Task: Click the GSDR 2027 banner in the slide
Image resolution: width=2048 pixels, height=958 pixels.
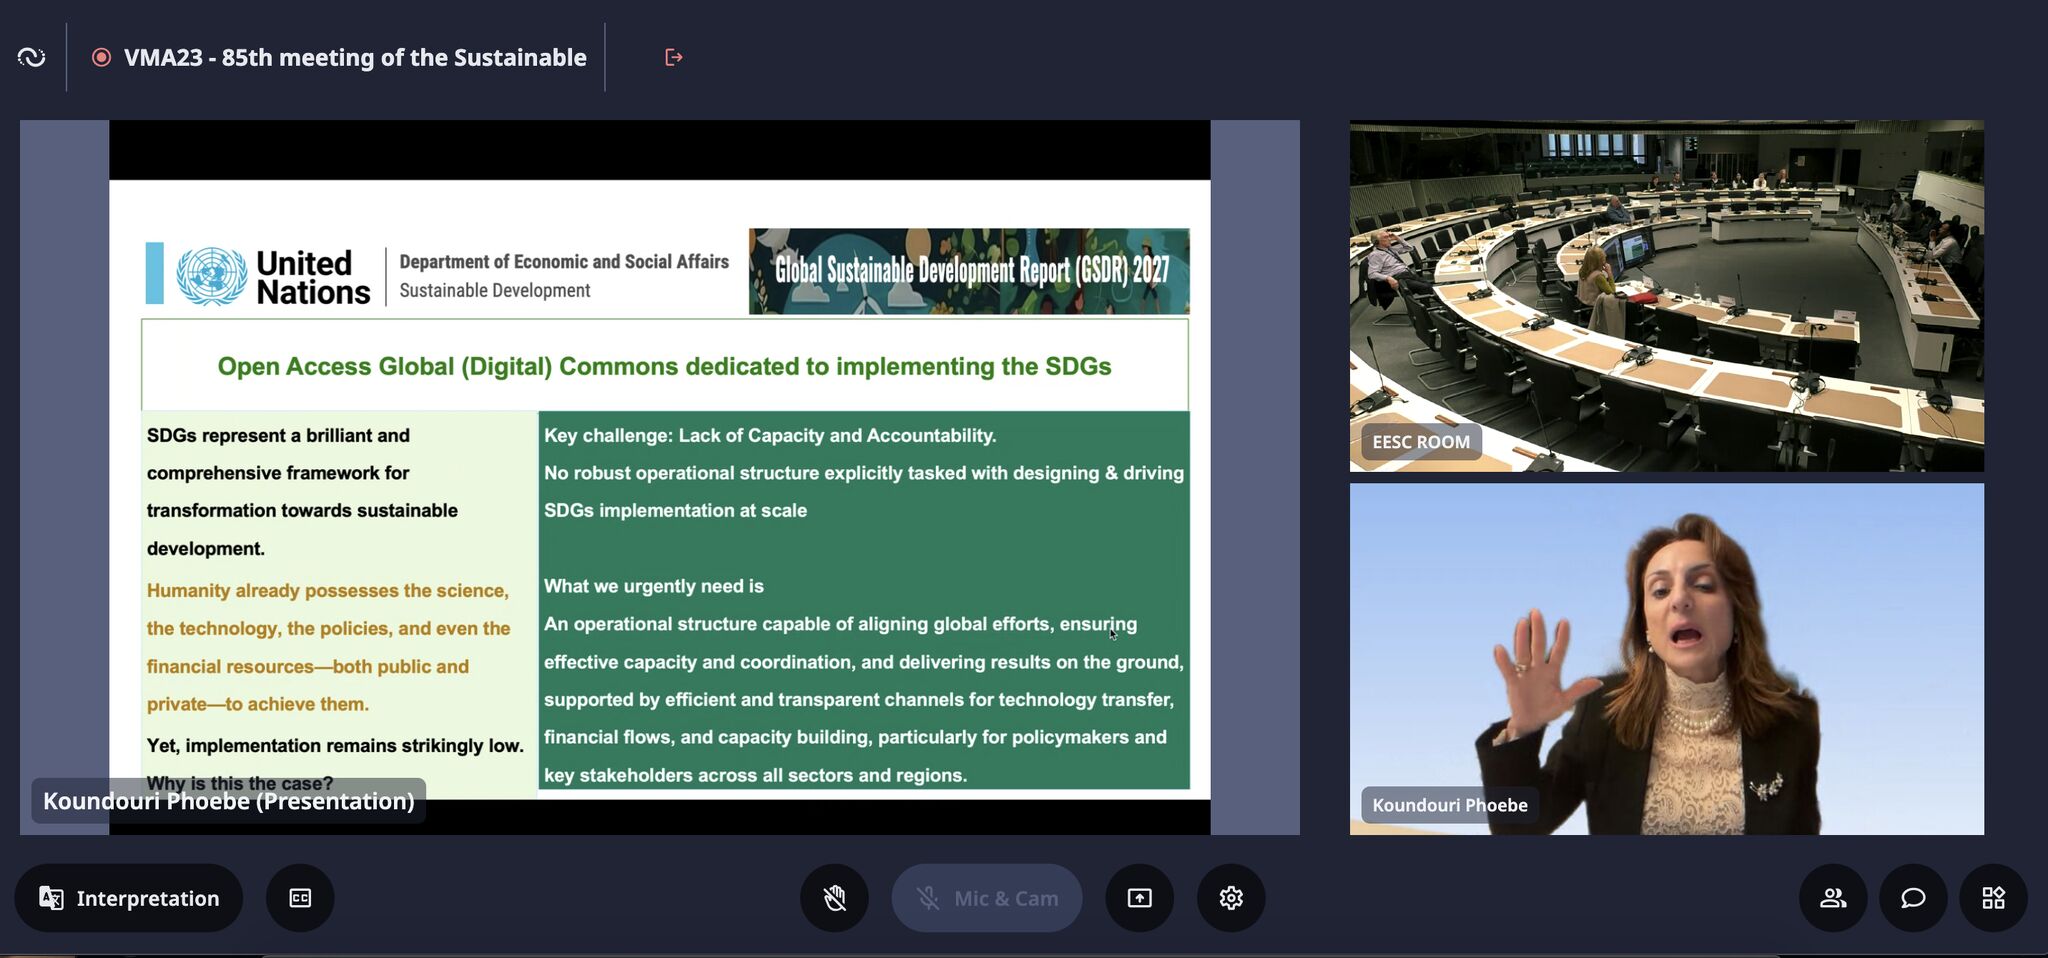Action: pyautogui.click(x=969, y=271)
